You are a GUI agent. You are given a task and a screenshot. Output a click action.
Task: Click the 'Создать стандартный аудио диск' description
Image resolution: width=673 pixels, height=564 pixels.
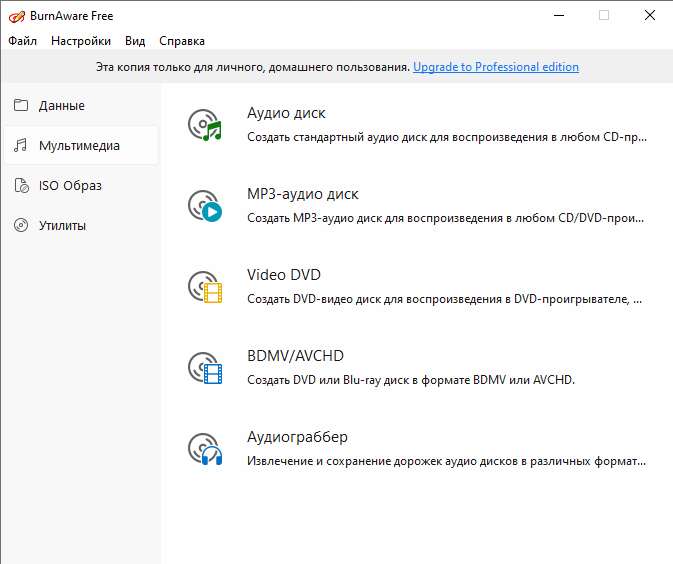click(446, 137)
